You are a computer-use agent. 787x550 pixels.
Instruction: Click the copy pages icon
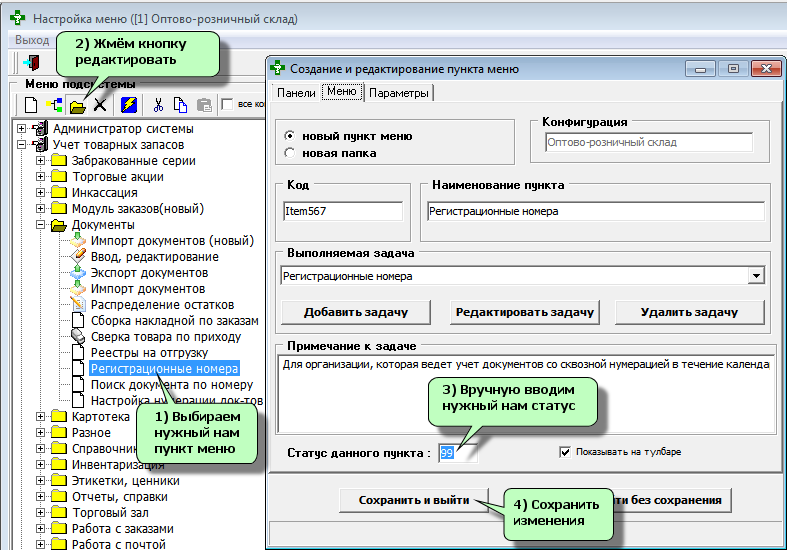click(180, 104)
